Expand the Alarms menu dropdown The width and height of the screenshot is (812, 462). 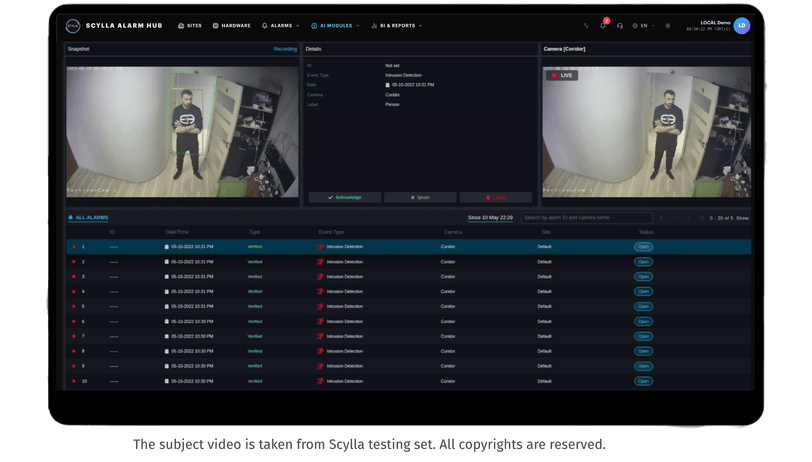coord(281,25)
